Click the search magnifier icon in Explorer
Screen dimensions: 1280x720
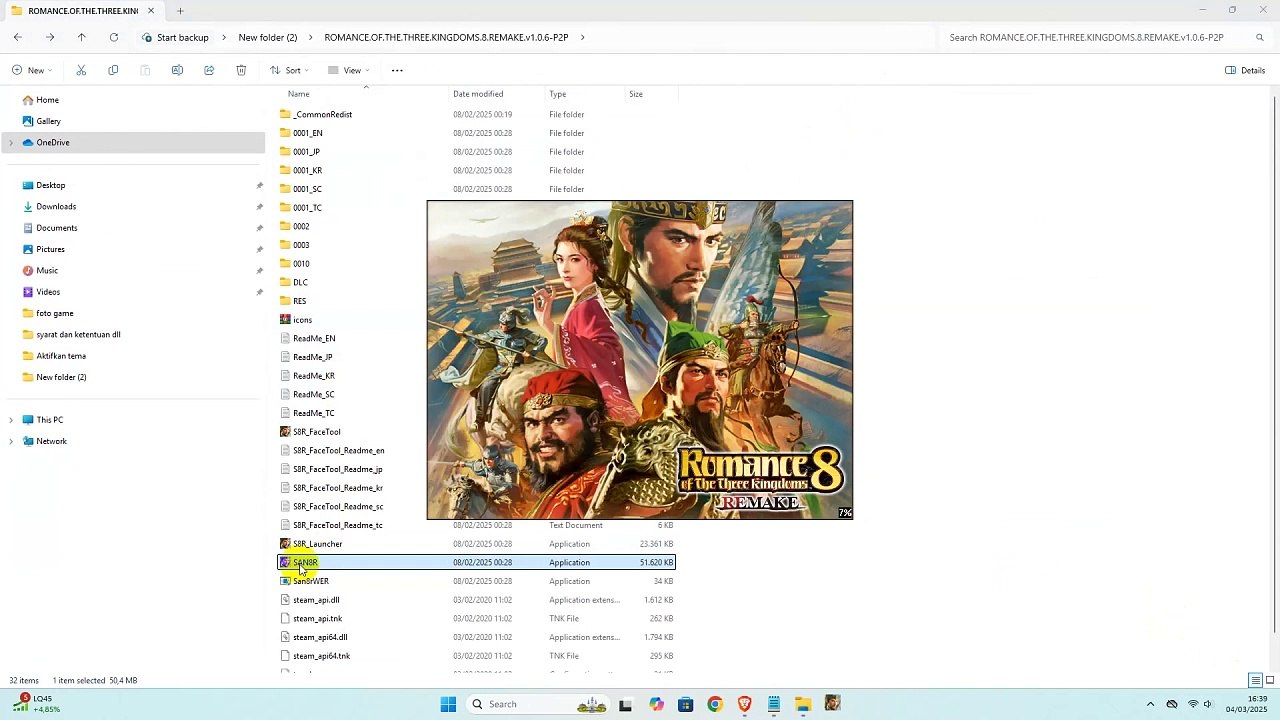coord(1259,37)
